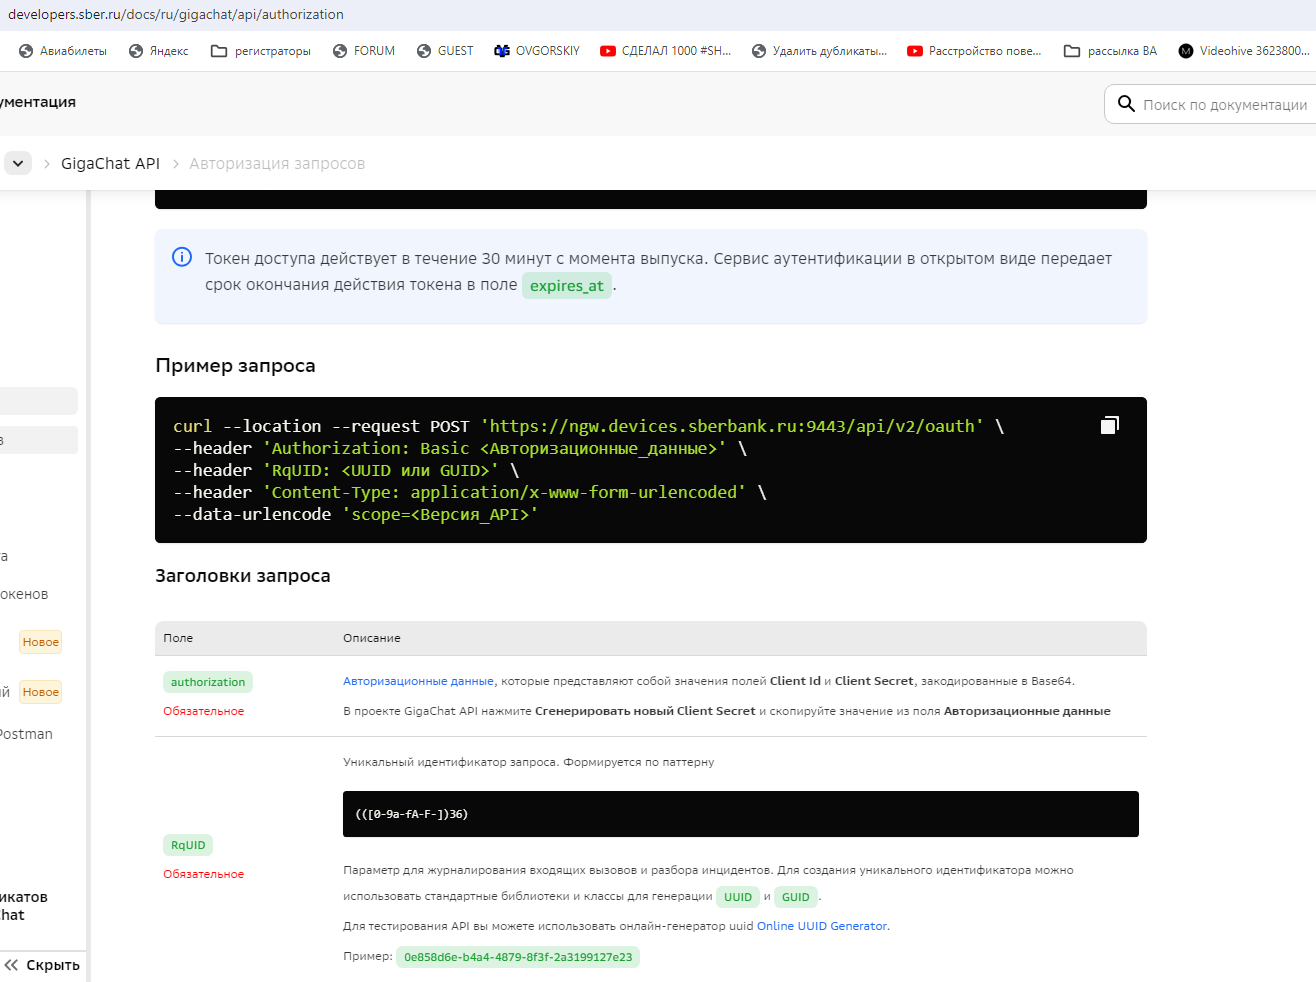Open the GUEST bookmark
This screenshot has height=982, width=1316.
tap(445, 51)
